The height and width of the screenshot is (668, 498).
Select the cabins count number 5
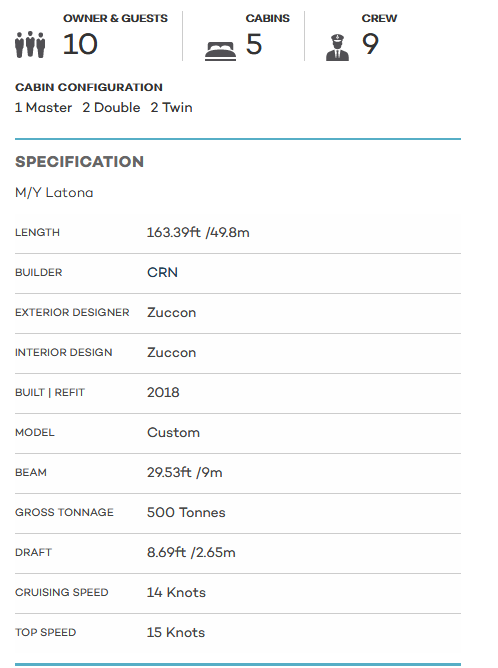pyautogui.click(x=254, y=44)
